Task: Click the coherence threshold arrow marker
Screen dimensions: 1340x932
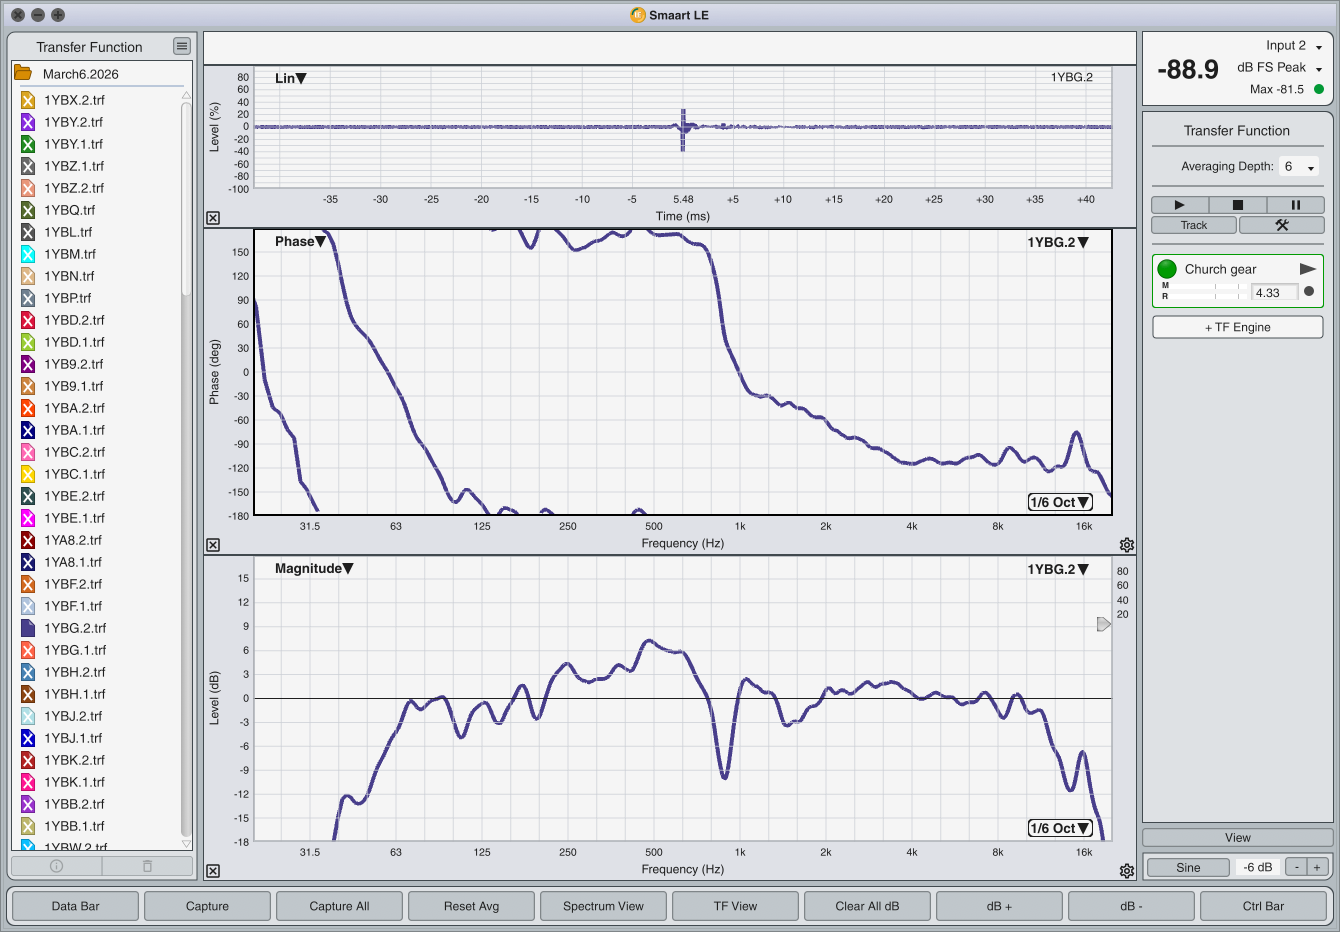Action: pyautogui.click(x=1104, y=624)
